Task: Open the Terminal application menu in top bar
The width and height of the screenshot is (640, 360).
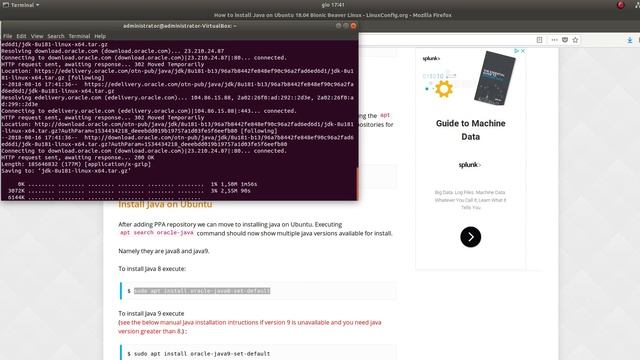Action: pos(21,5)
